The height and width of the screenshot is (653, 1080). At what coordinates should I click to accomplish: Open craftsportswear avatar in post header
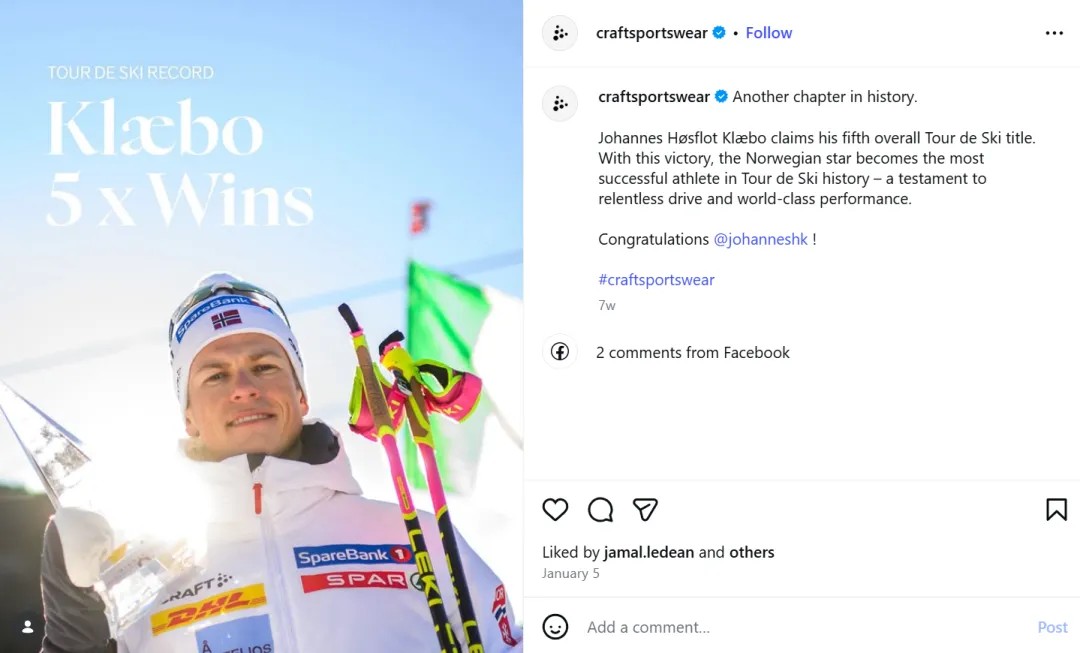click(x=560, y=33)
